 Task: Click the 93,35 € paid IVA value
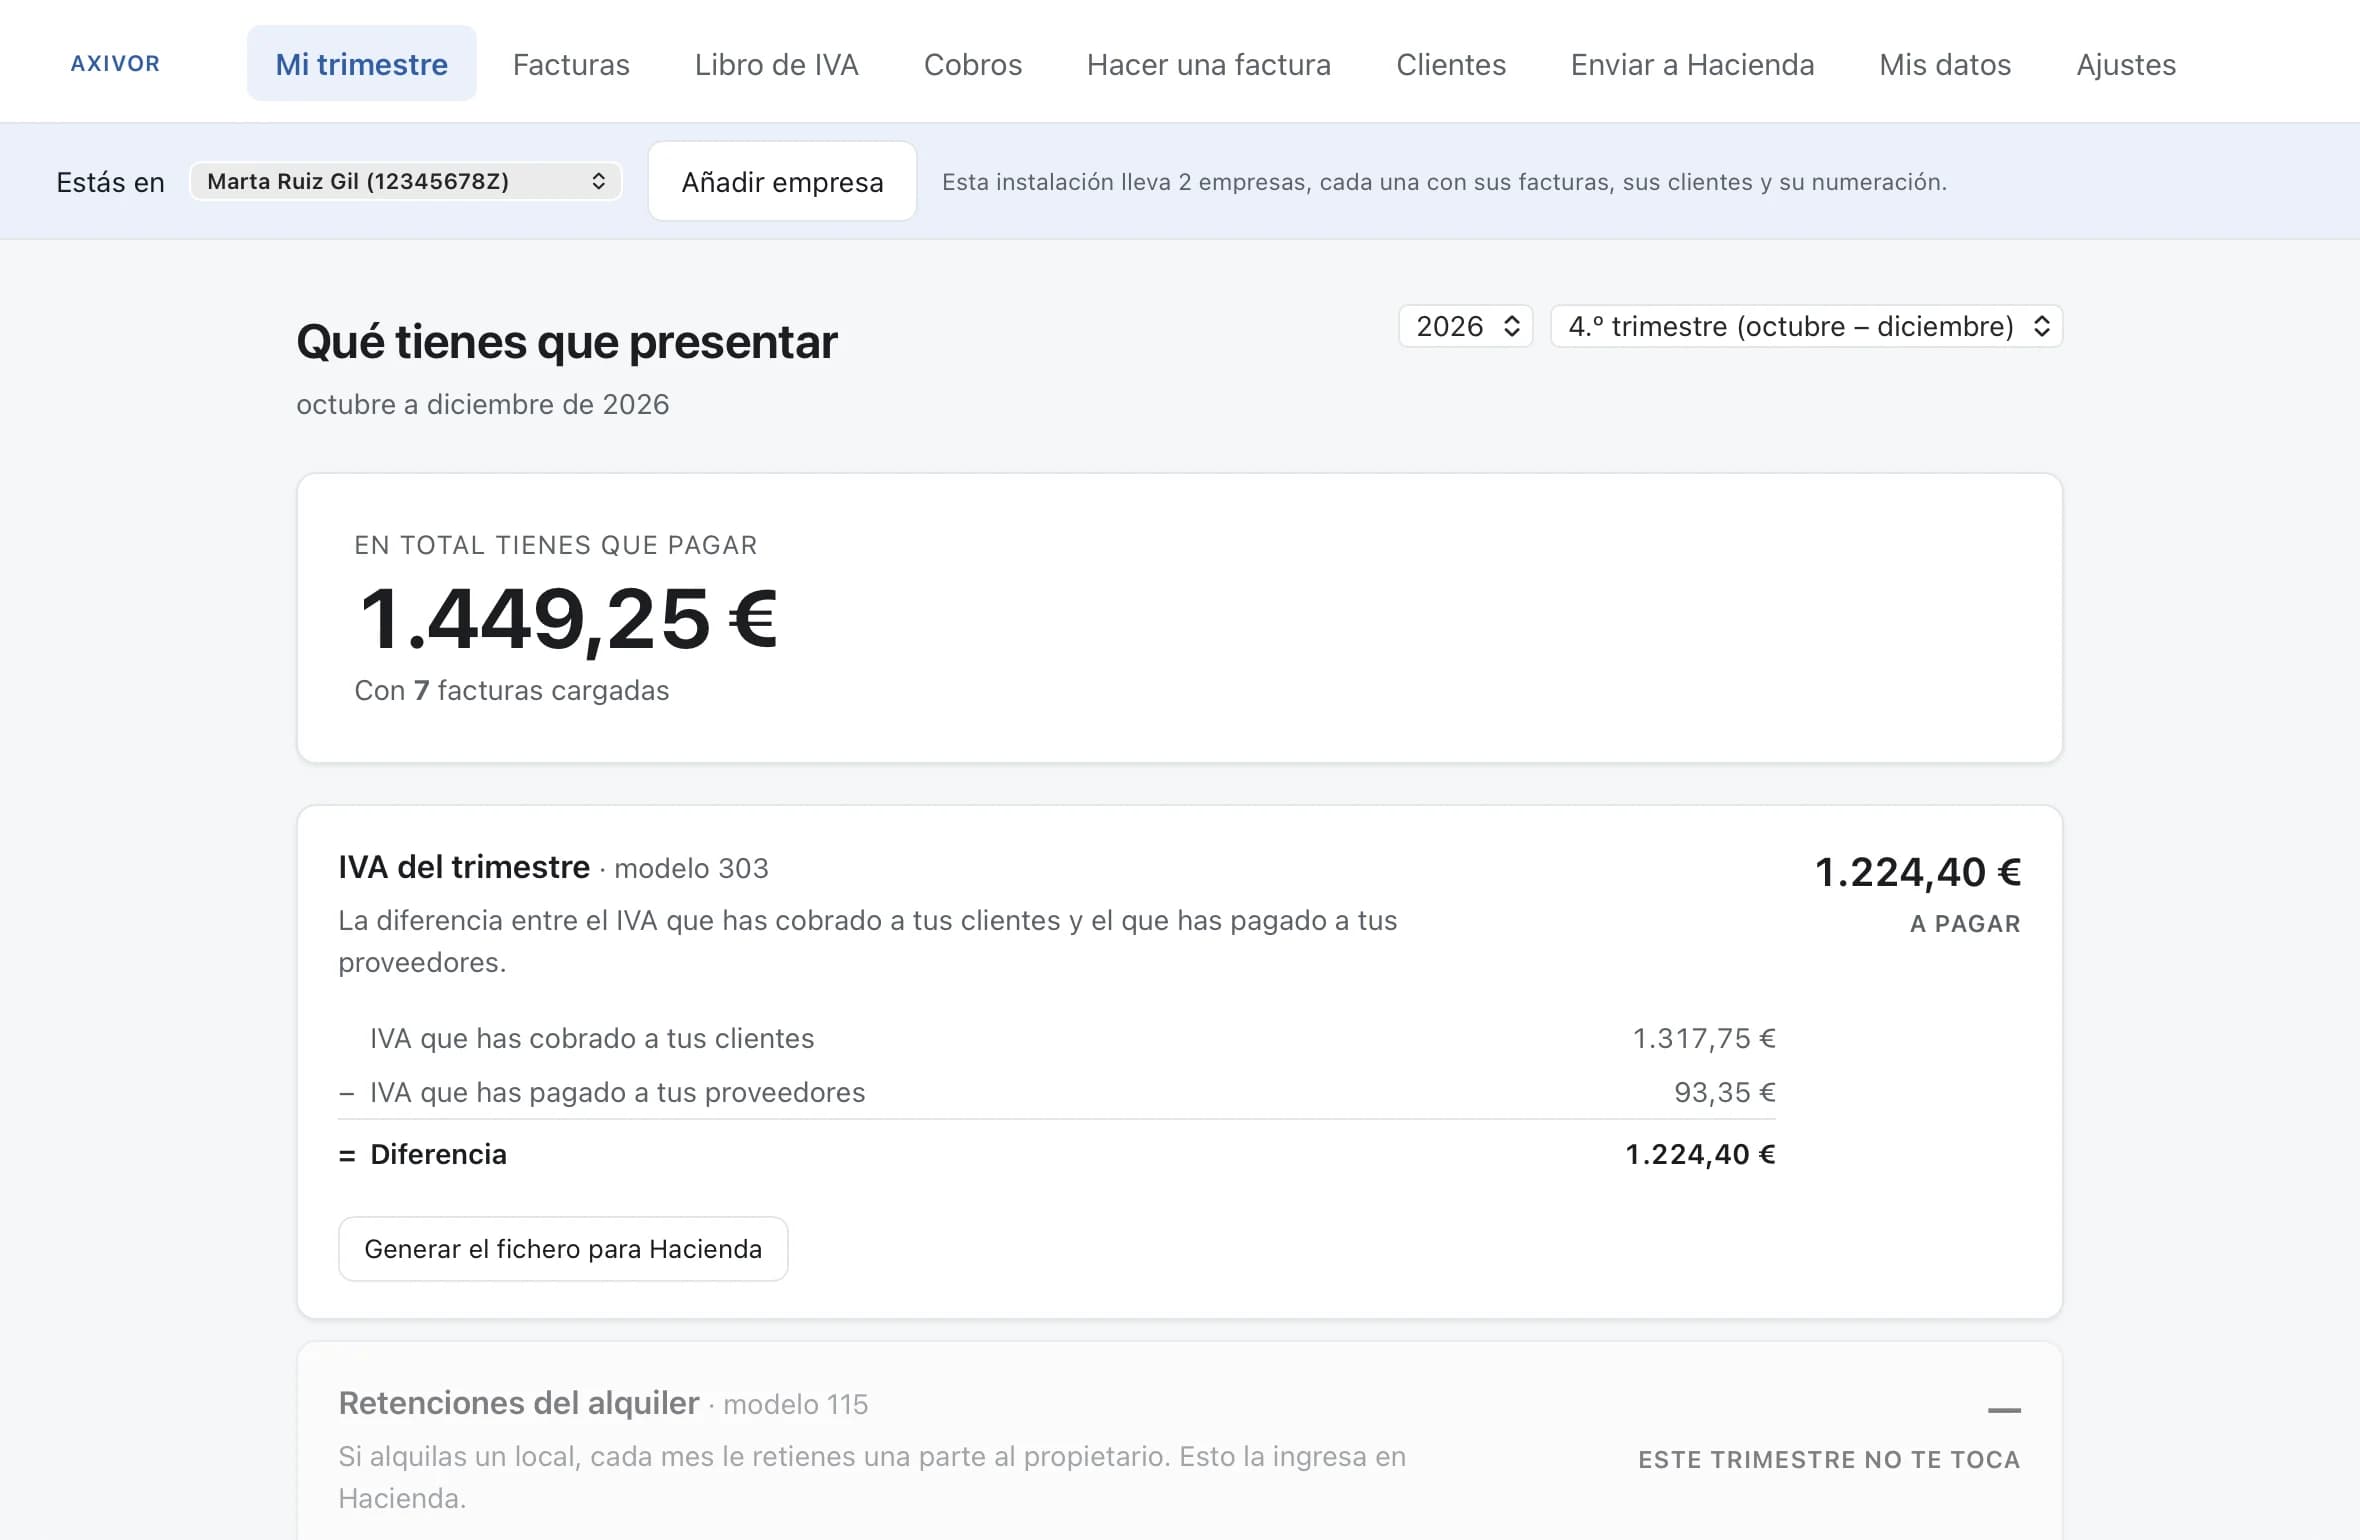click(x=1725, y=1093)
